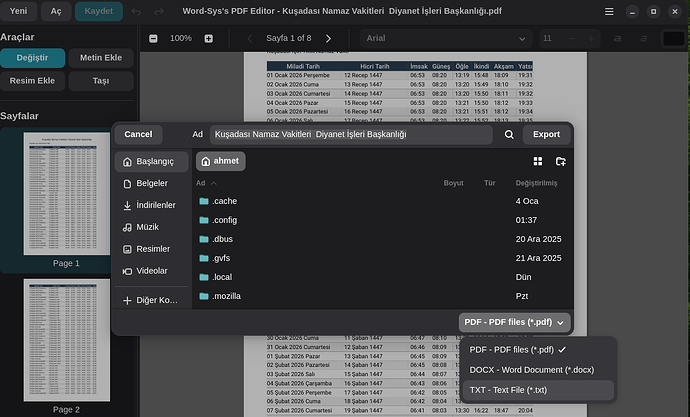Select Videolar in the sidebar
690x417 pixels.
(x=151, y=271)
